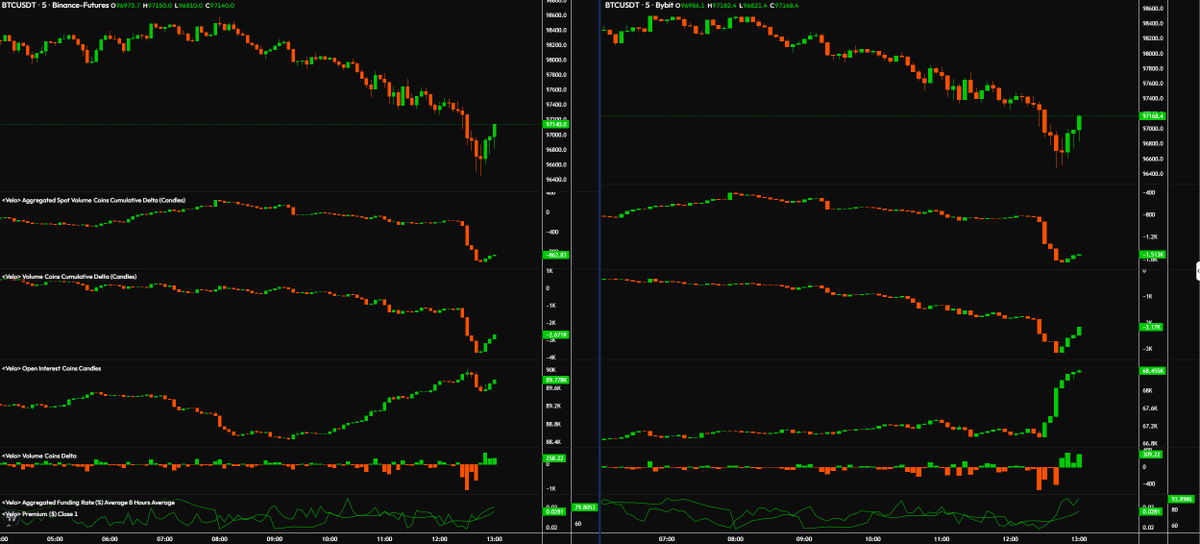1200x544 pixels.
Task: Click the 68.455K open interest tag
Action: 1154,370
